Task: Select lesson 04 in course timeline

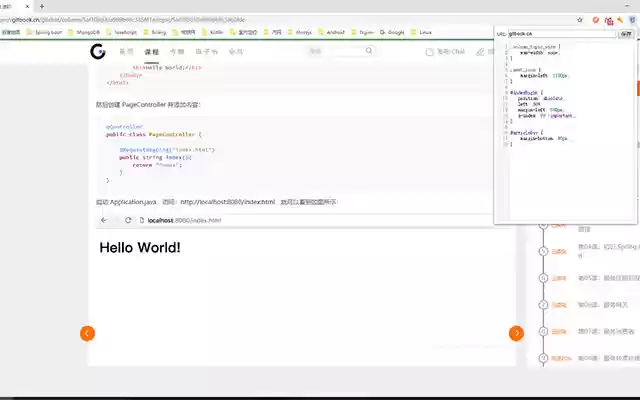Action: pyautogui.click(x=608, y=250)
